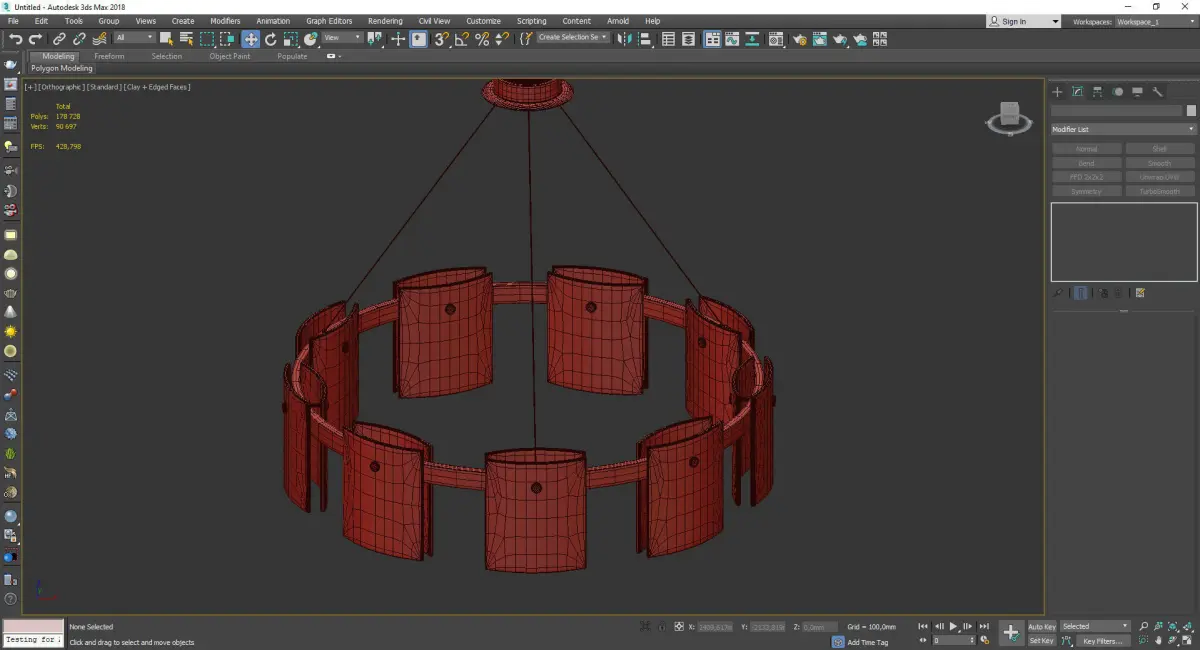The image size is (1200, 650).
Task: Toggle Absolute/Offset transform type-in mode
Action: point(679,626)
